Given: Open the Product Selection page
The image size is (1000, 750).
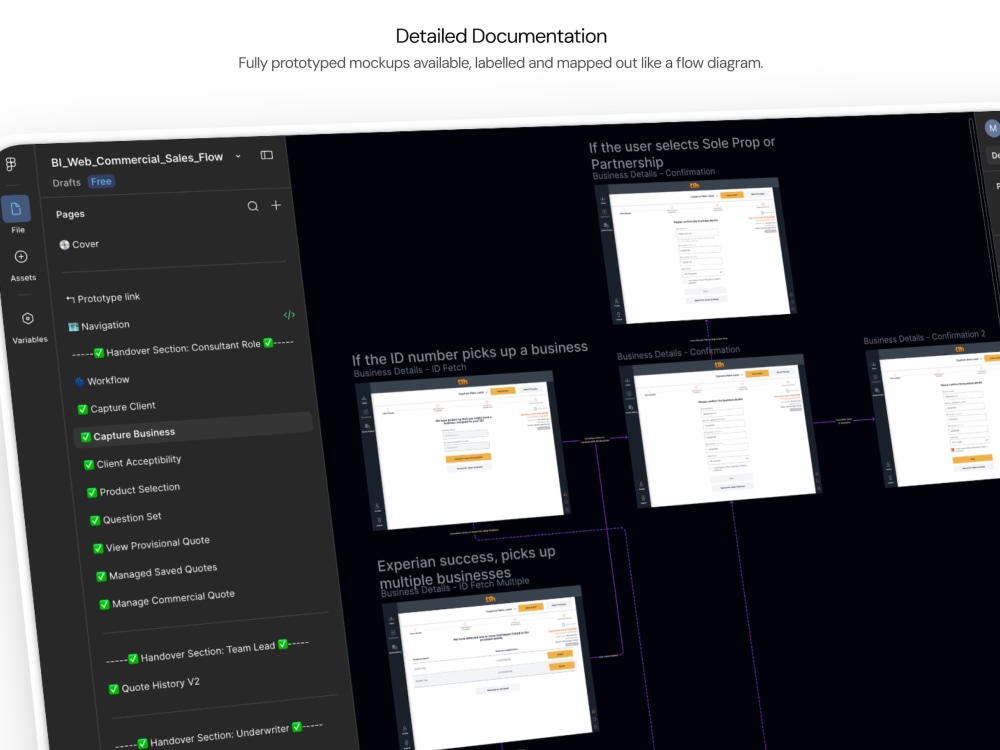Looking at the screenshot, I should tap(133, 490).
